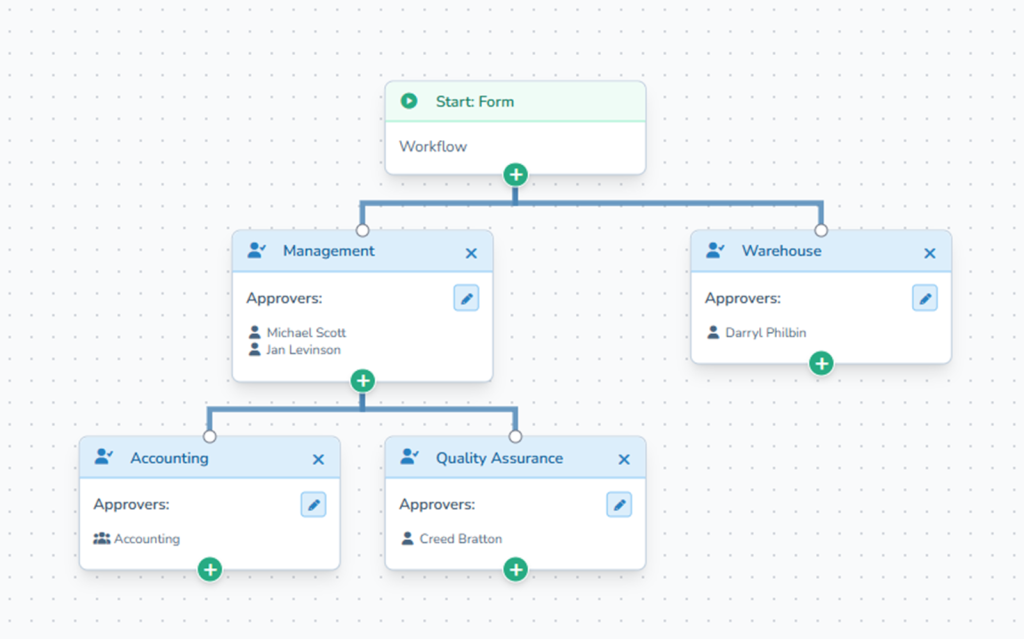
Task: Click approver Creed Bratton
Action: pyautogui.click(x=460, y=539)
